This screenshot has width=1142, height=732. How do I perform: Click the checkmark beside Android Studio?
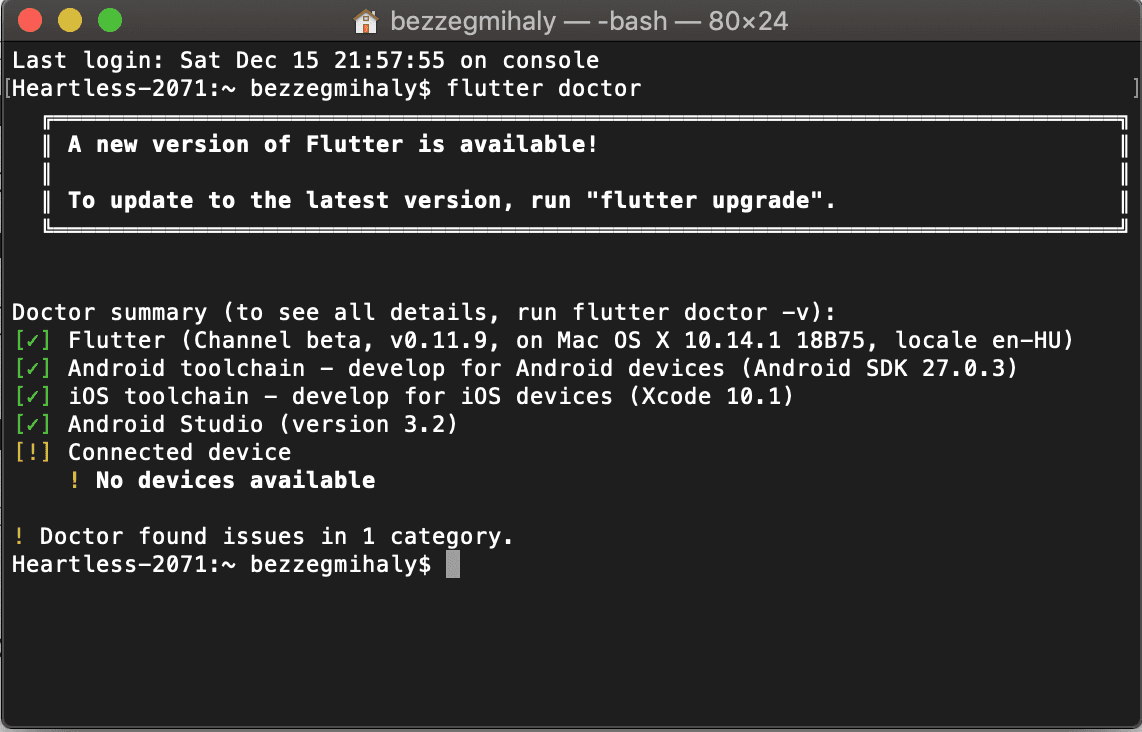pos(33,424)
